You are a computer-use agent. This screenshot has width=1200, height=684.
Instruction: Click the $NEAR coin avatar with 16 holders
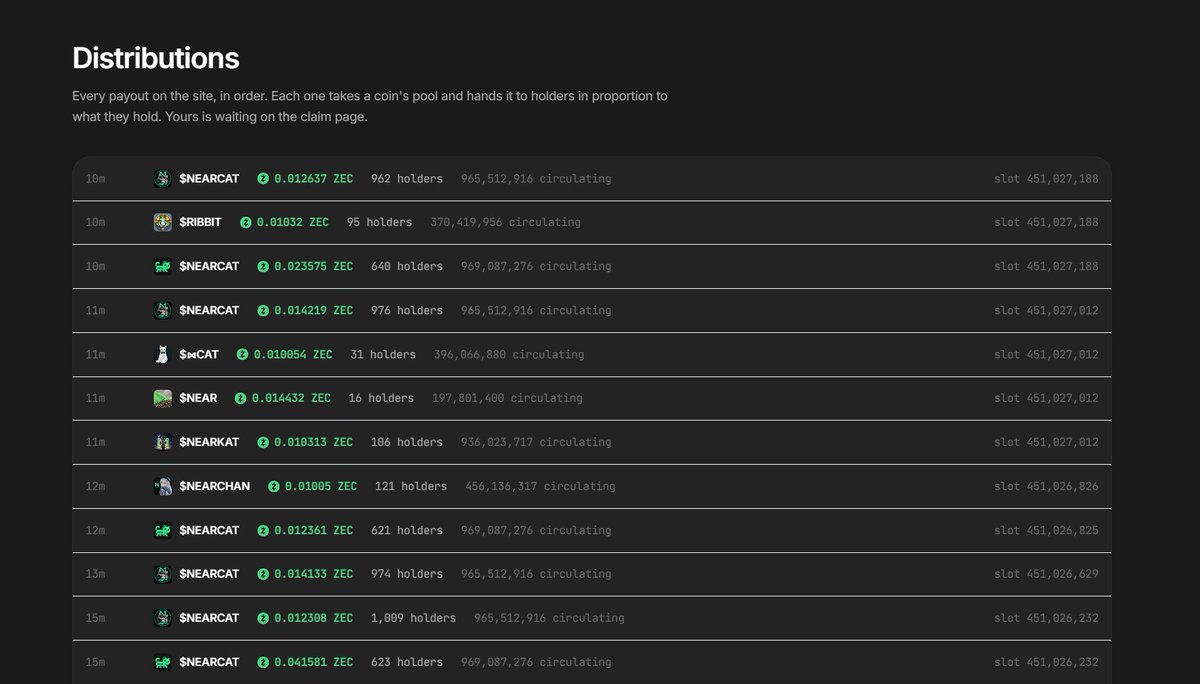163,398
